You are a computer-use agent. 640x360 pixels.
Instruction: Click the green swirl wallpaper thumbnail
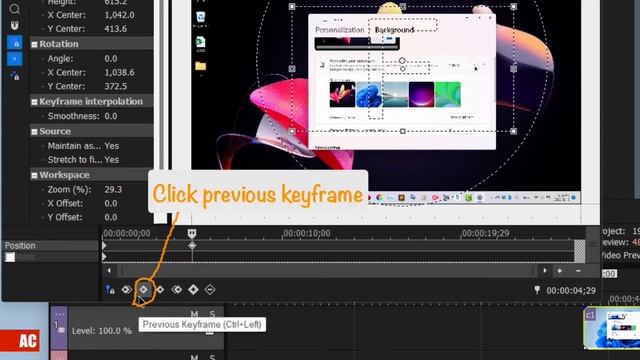pyautogui.click(x=448, y=94)
